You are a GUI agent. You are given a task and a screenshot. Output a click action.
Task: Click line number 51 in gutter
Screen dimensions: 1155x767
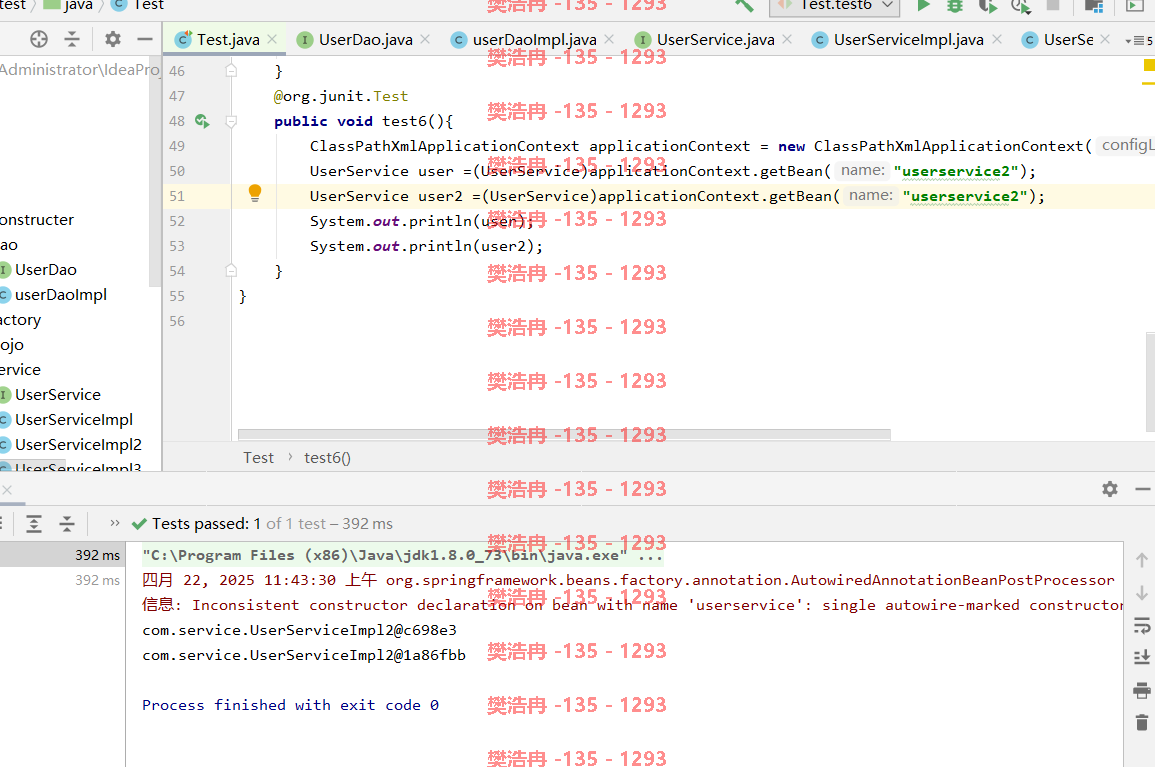(177, 196)
